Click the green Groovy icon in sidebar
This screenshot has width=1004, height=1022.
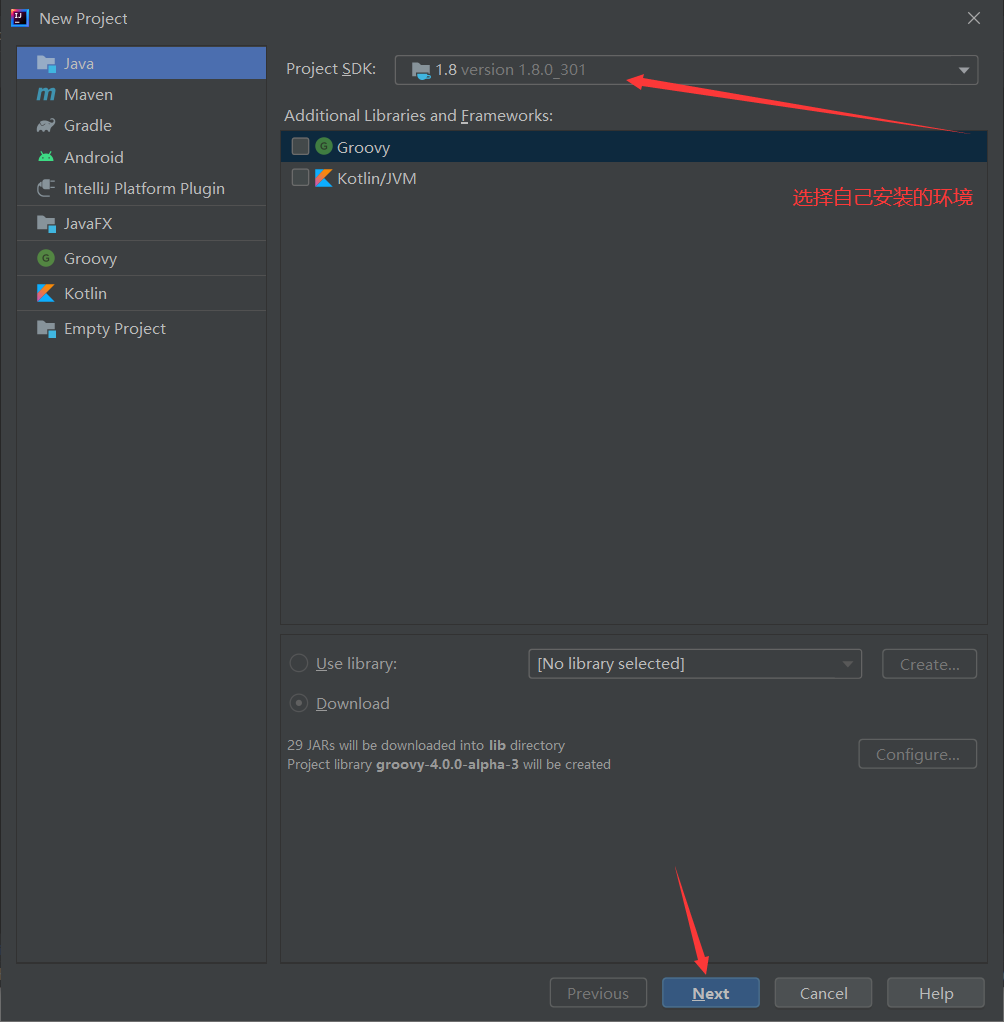click(46, 259)
